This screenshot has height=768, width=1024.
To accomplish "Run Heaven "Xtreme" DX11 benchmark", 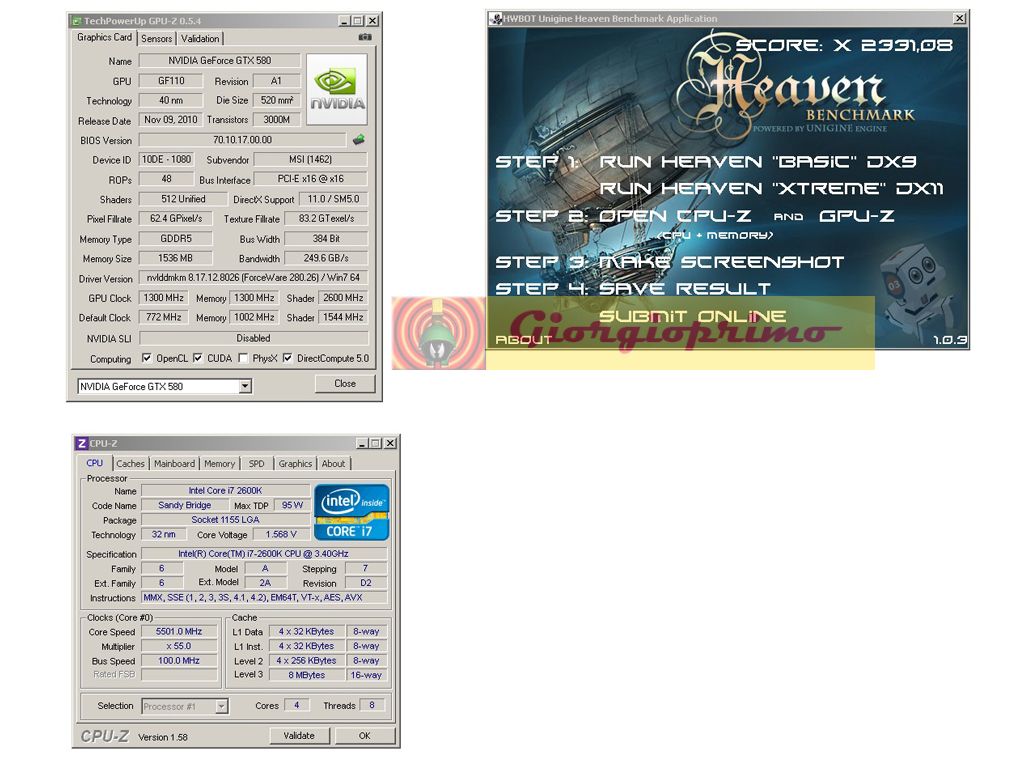I will pos(771,189).
